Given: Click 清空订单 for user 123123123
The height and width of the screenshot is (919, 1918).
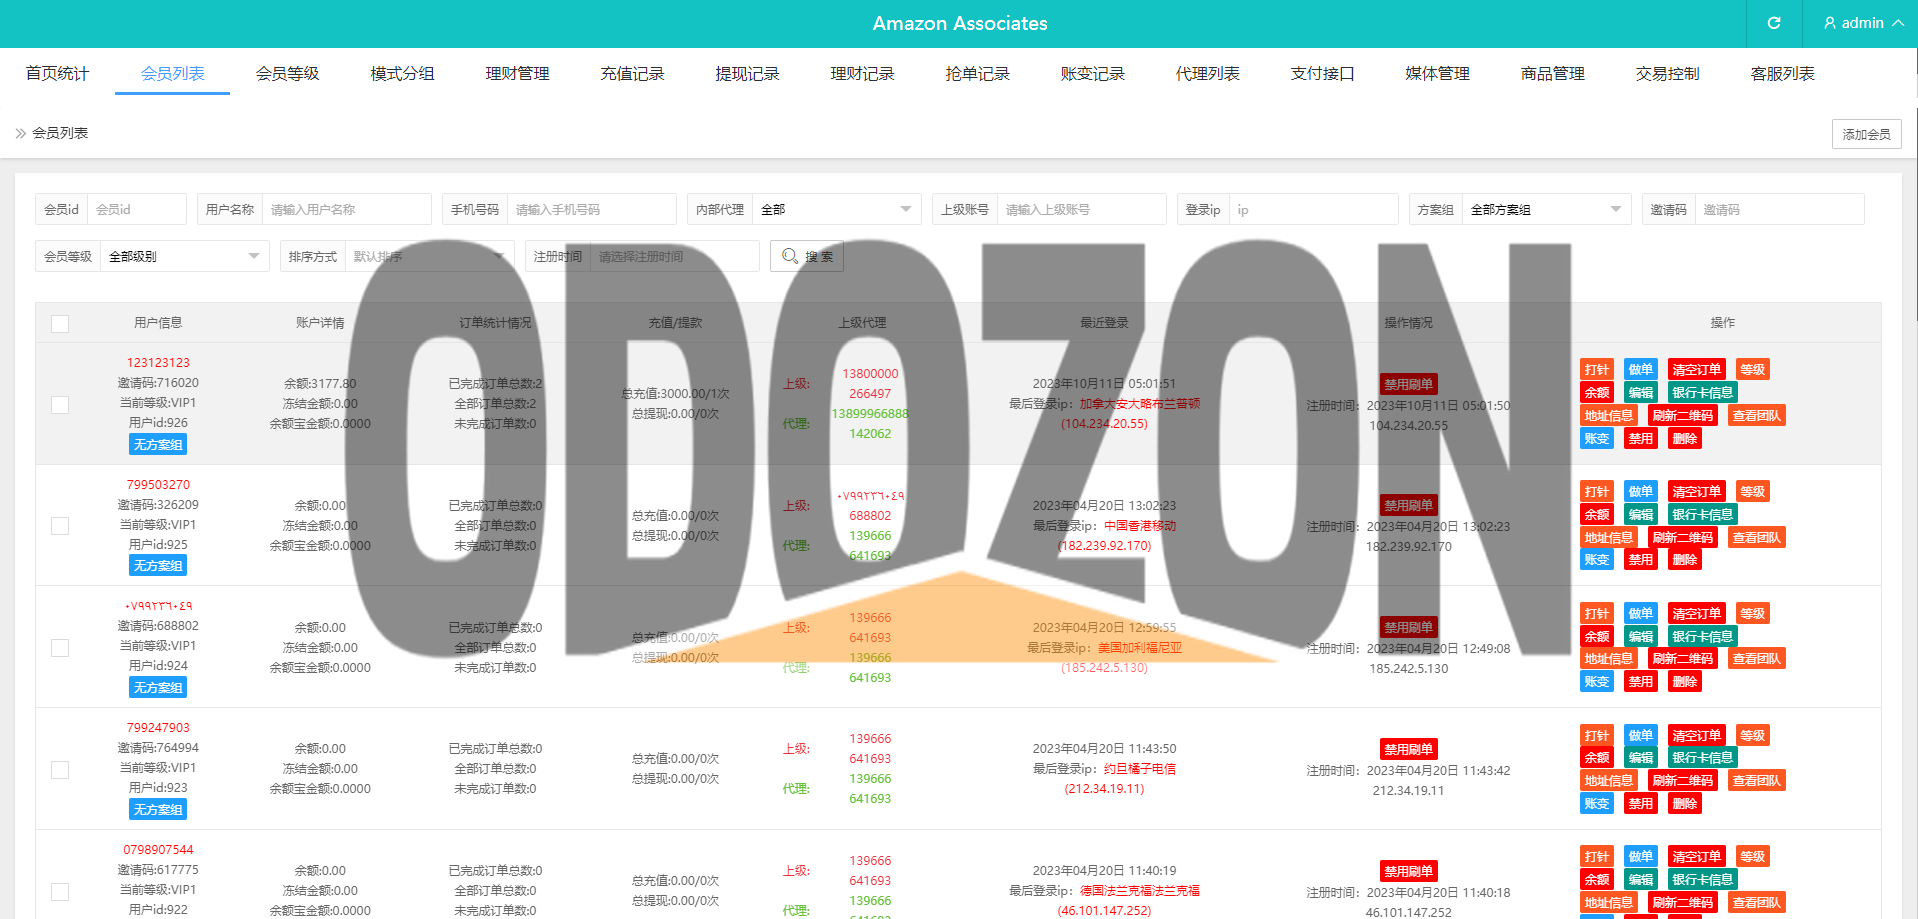Looking at the screenshot, I should click(x=1697, y=369).
